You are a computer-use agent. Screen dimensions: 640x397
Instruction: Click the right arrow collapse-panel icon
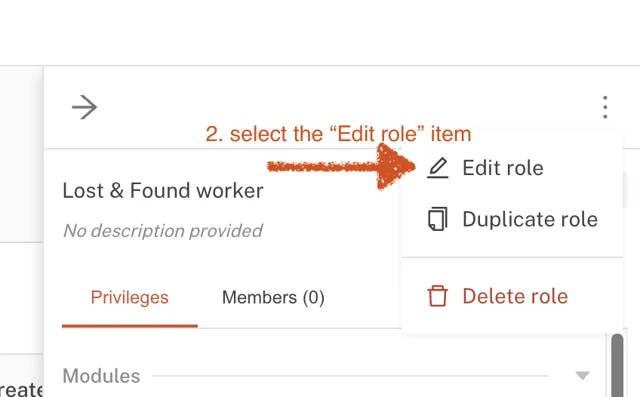click(x=84, y=107)
